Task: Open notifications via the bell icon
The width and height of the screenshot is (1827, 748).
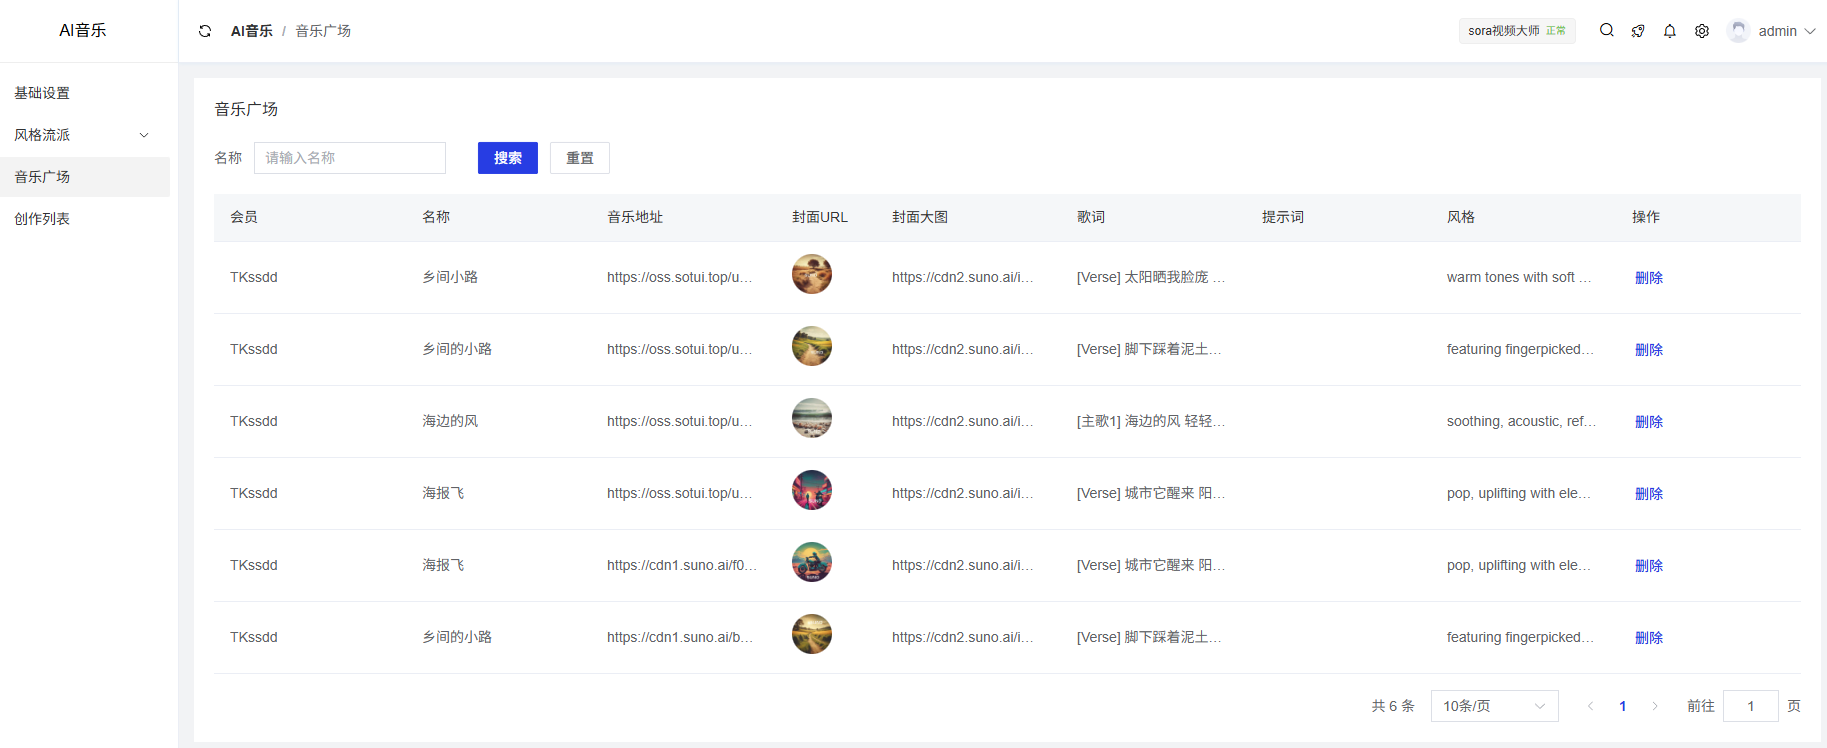Action: [1670, 31]
